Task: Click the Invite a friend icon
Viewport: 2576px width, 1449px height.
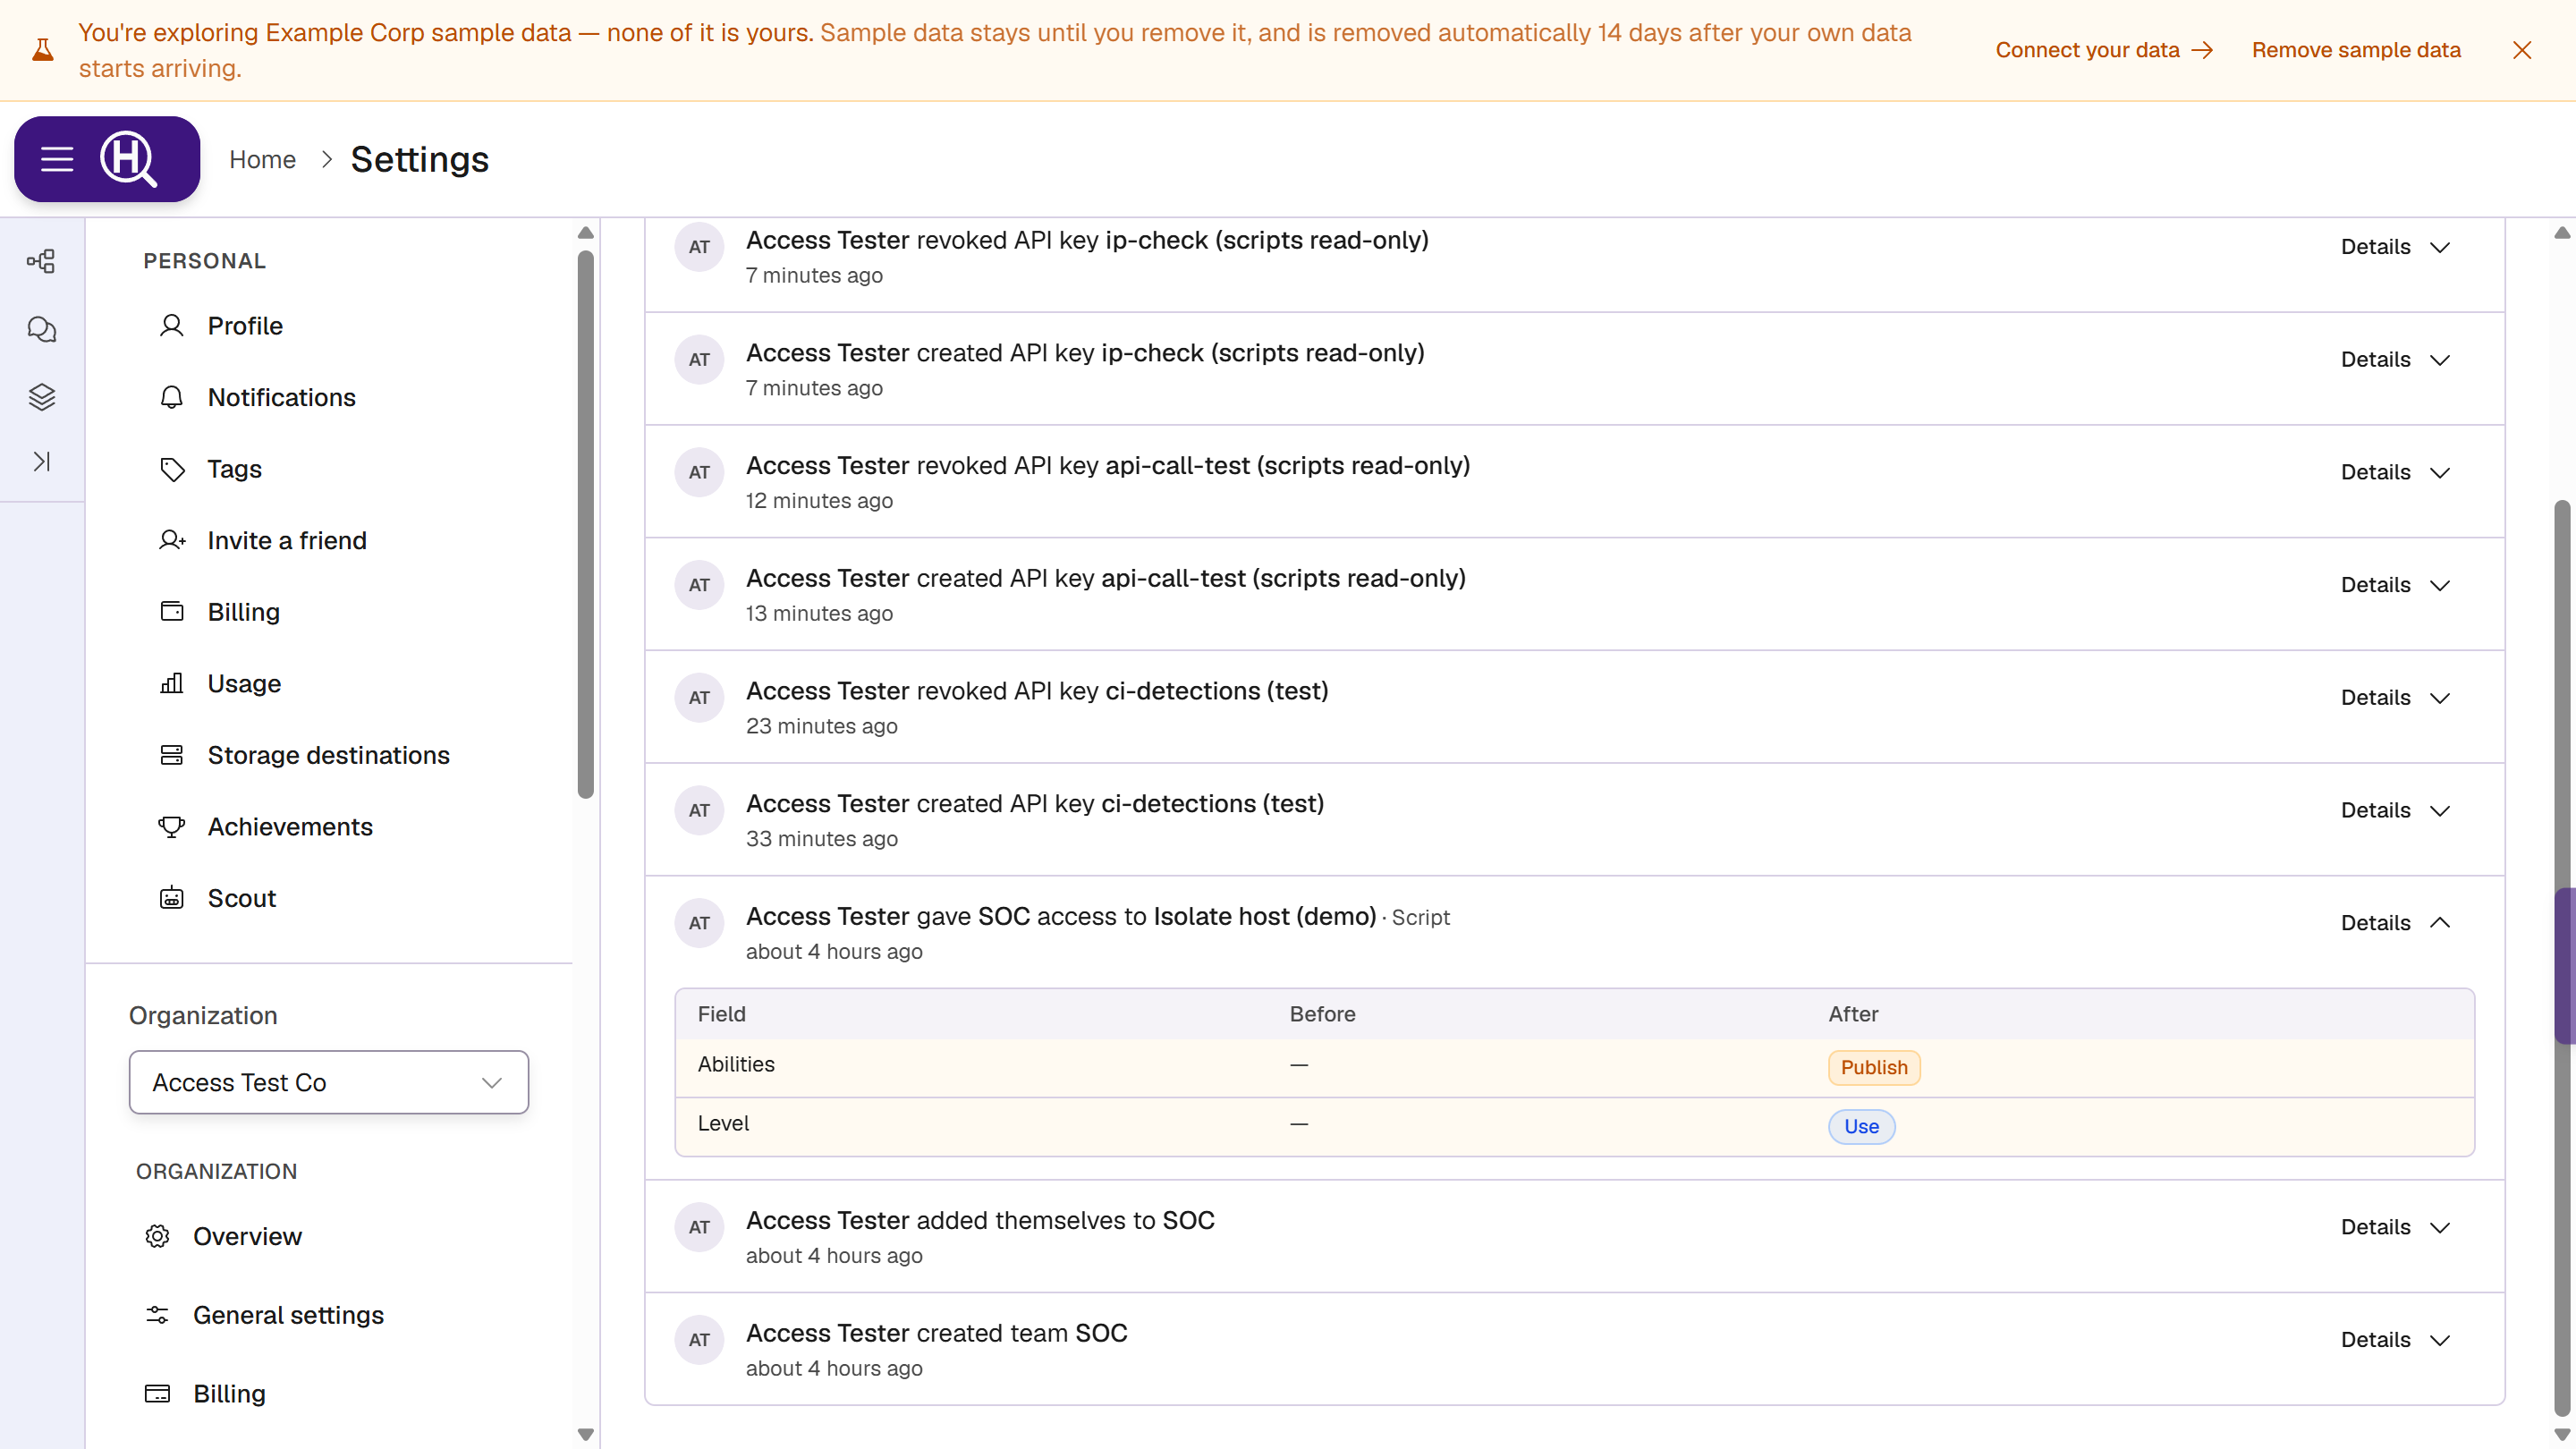Action: tap(172, 540)
